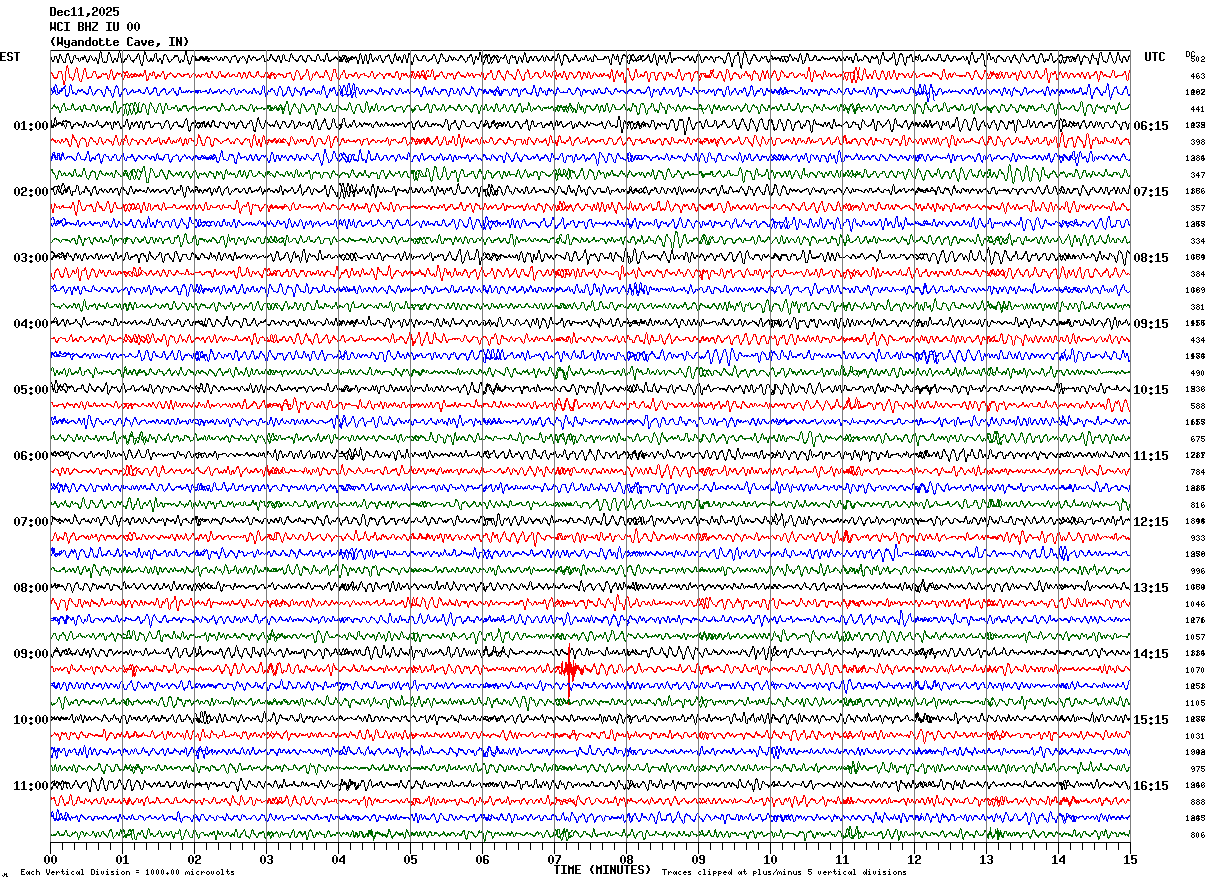This screenshot has height=886, width=1210.
Task: Click the DC offset value '463'
Action: pos(1197,76)
